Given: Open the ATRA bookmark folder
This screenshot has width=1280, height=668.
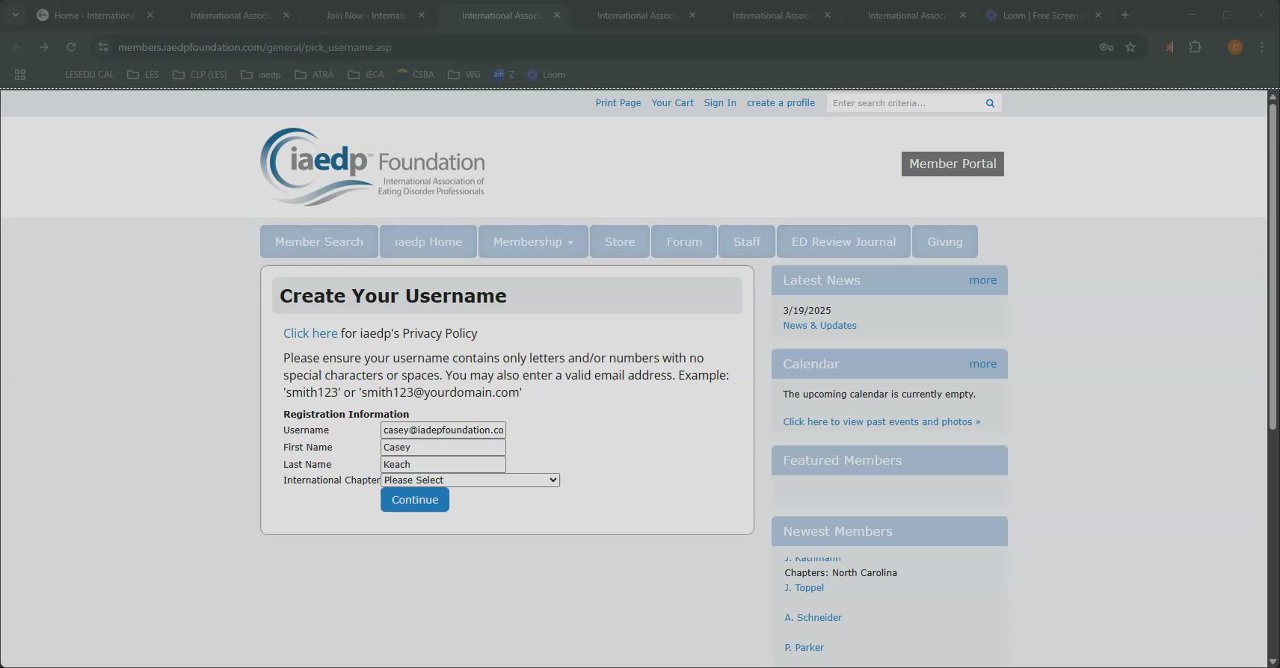Looking at the screenshot, I should (314, 74).
